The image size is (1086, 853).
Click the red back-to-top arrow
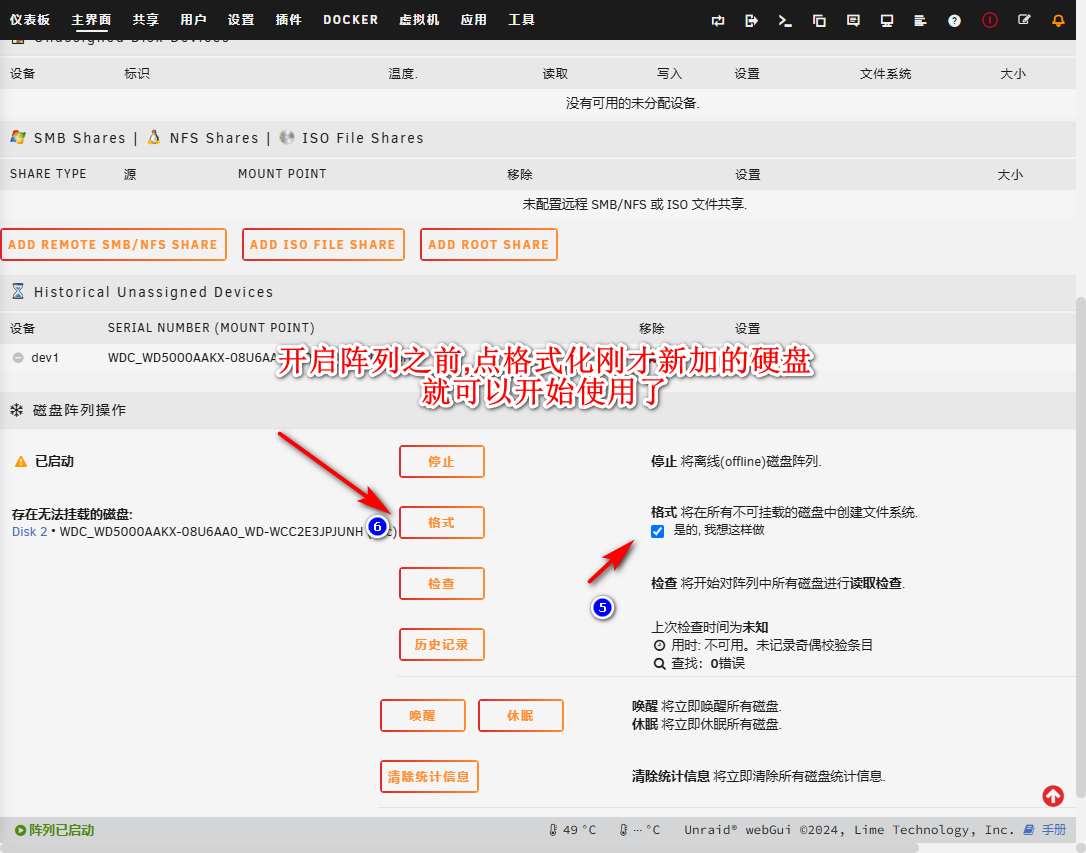[1053, 796]
